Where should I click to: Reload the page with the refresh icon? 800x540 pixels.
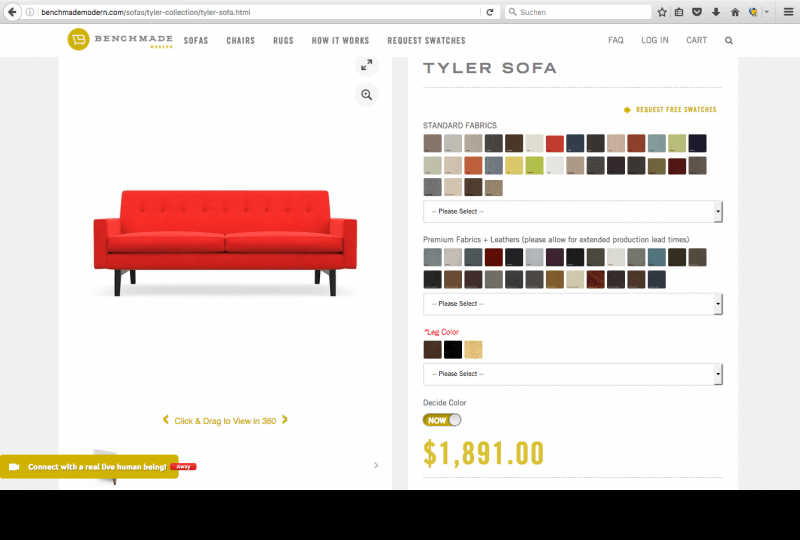490,12
